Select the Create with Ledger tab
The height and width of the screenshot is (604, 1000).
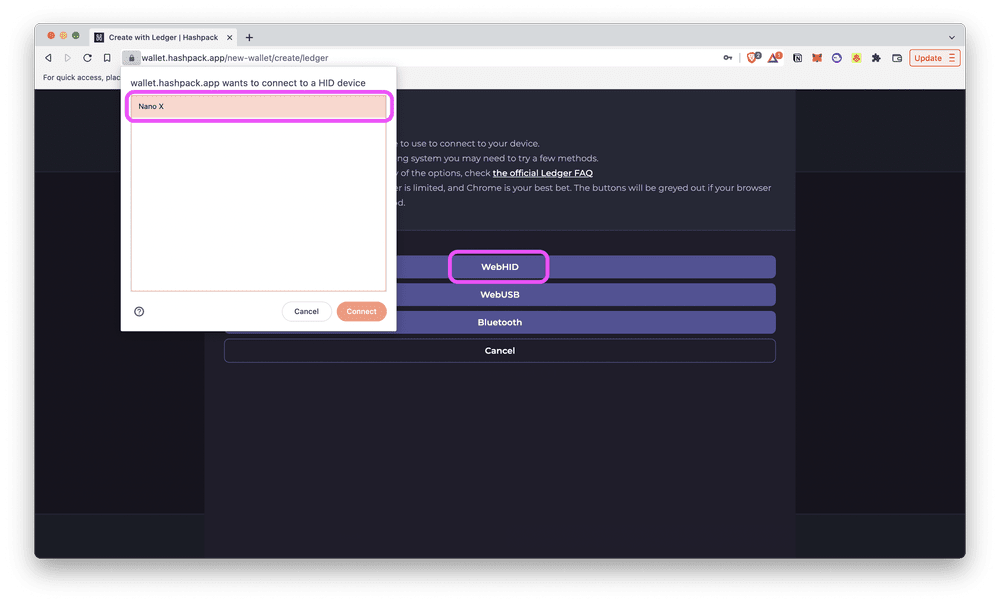click(x=160, y=36)
